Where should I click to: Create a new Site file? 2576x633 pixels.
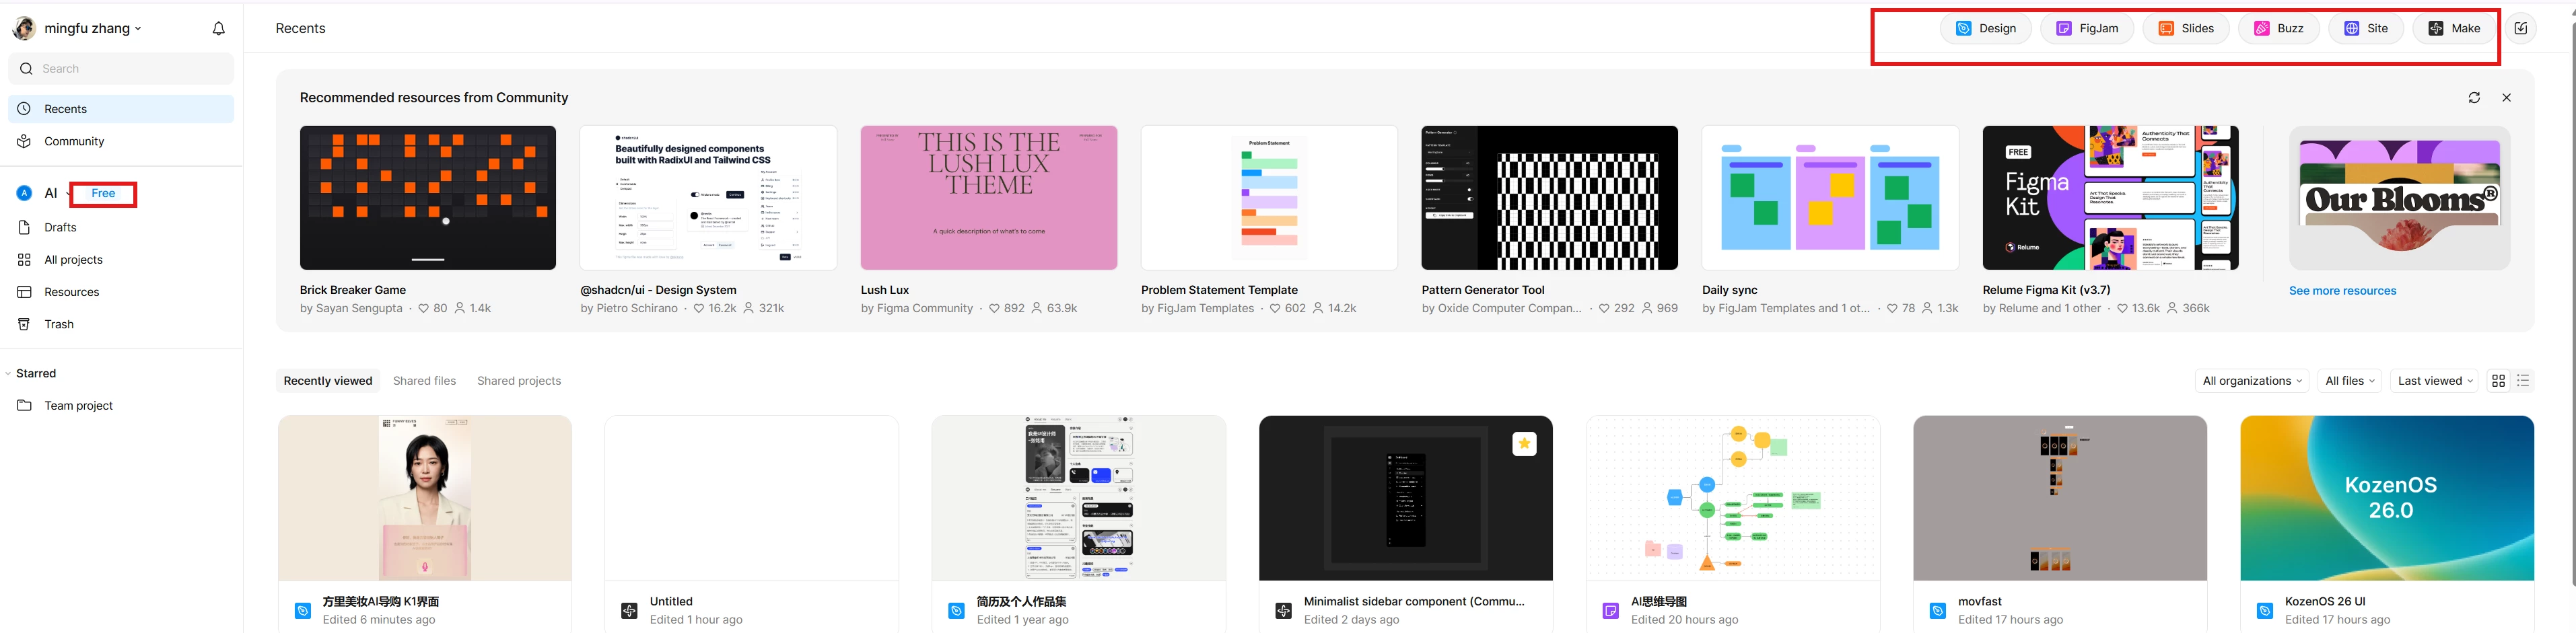(2366, 29)
